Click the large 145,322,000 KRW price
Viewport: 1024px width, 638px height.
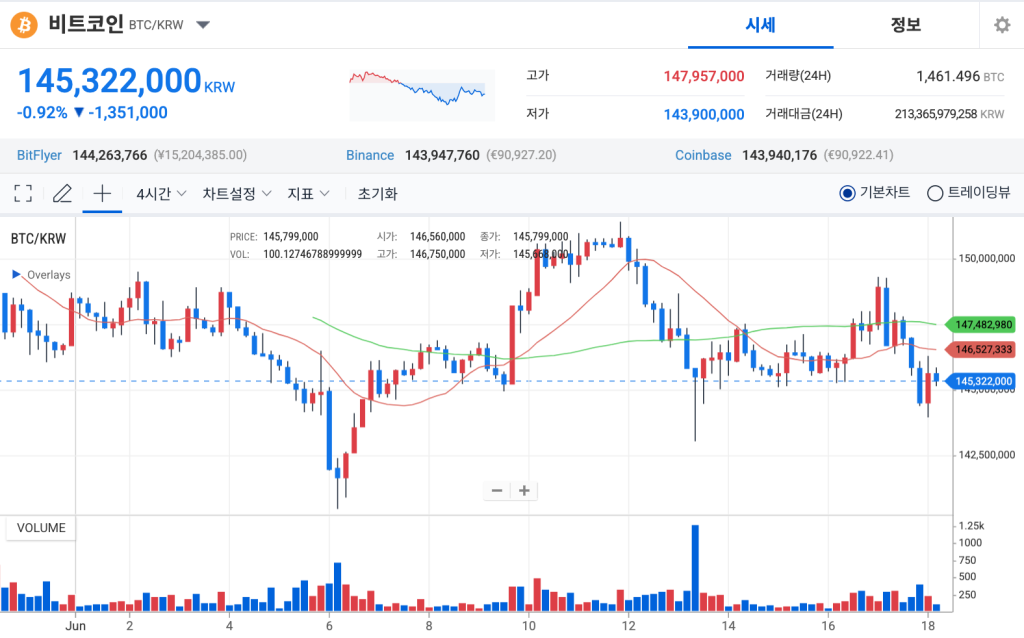coord(126,81)
